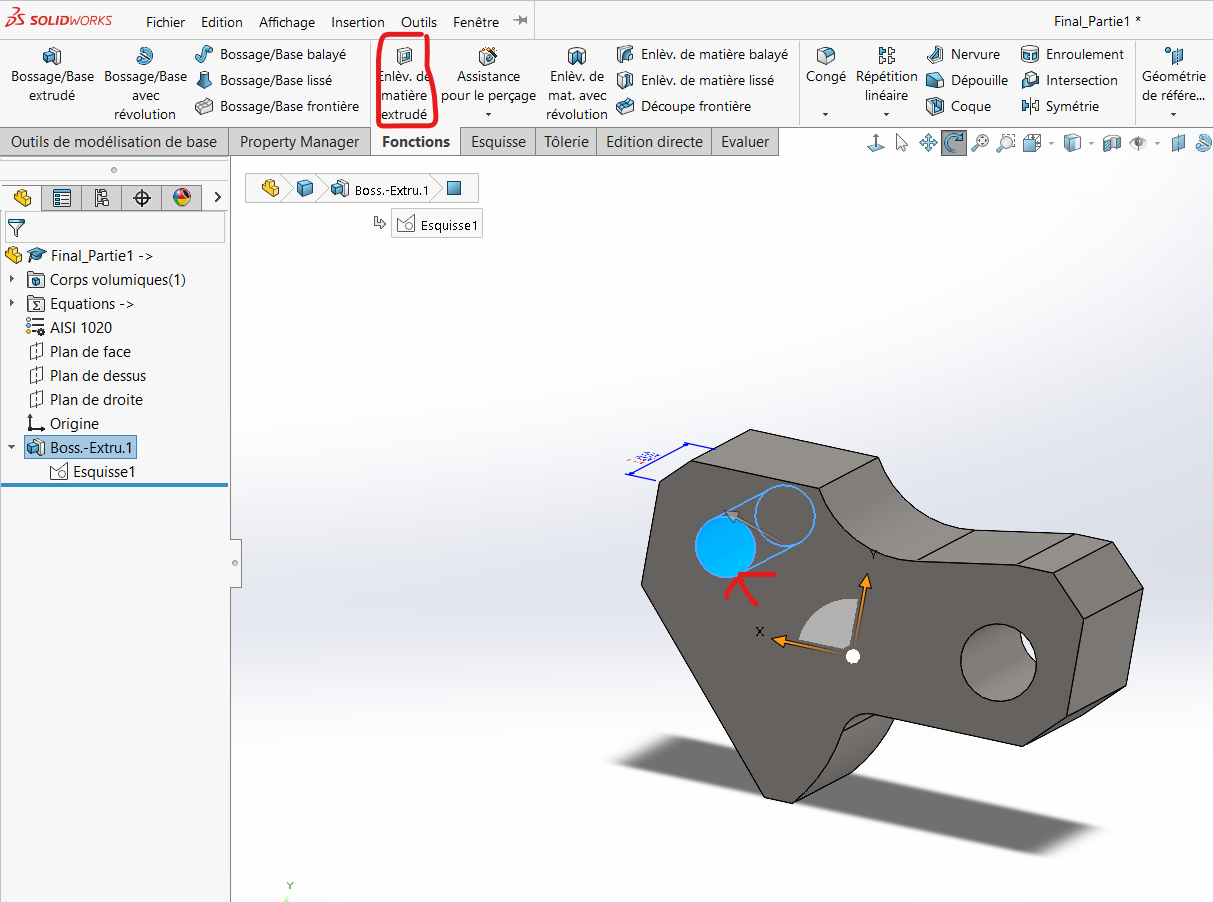Start a Bossage/Base lissé feature
The image size is (1213, 902).
(x=264, y=80)
